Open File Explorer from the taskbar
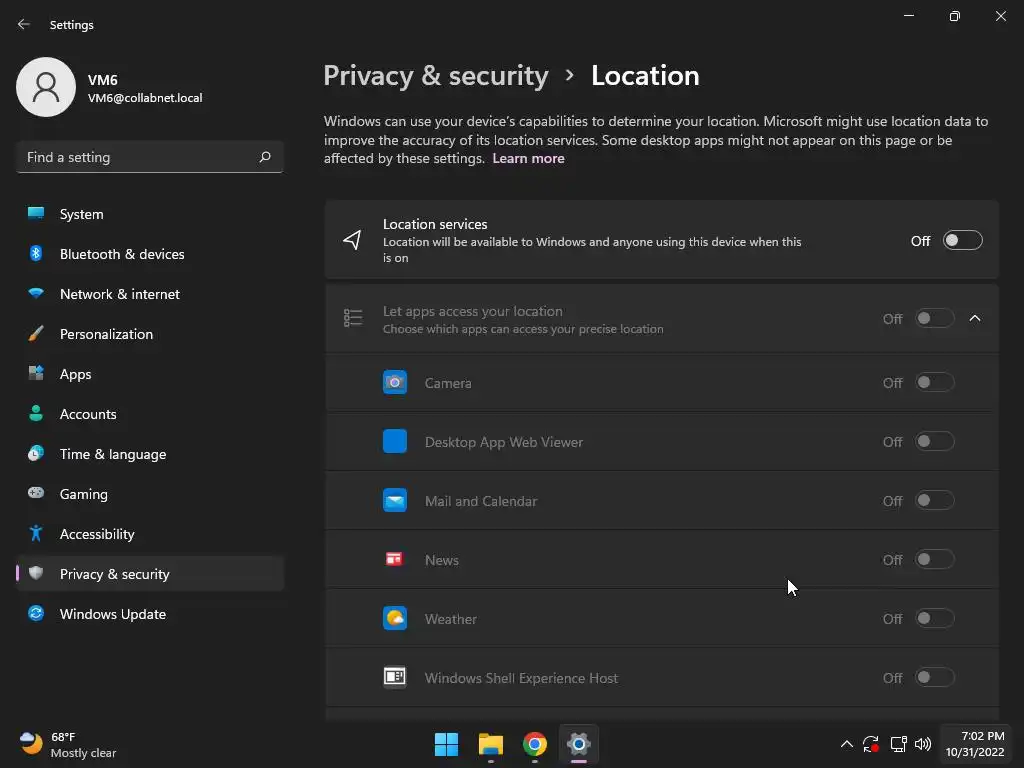 pyautogui.click(x=490, y=744)
